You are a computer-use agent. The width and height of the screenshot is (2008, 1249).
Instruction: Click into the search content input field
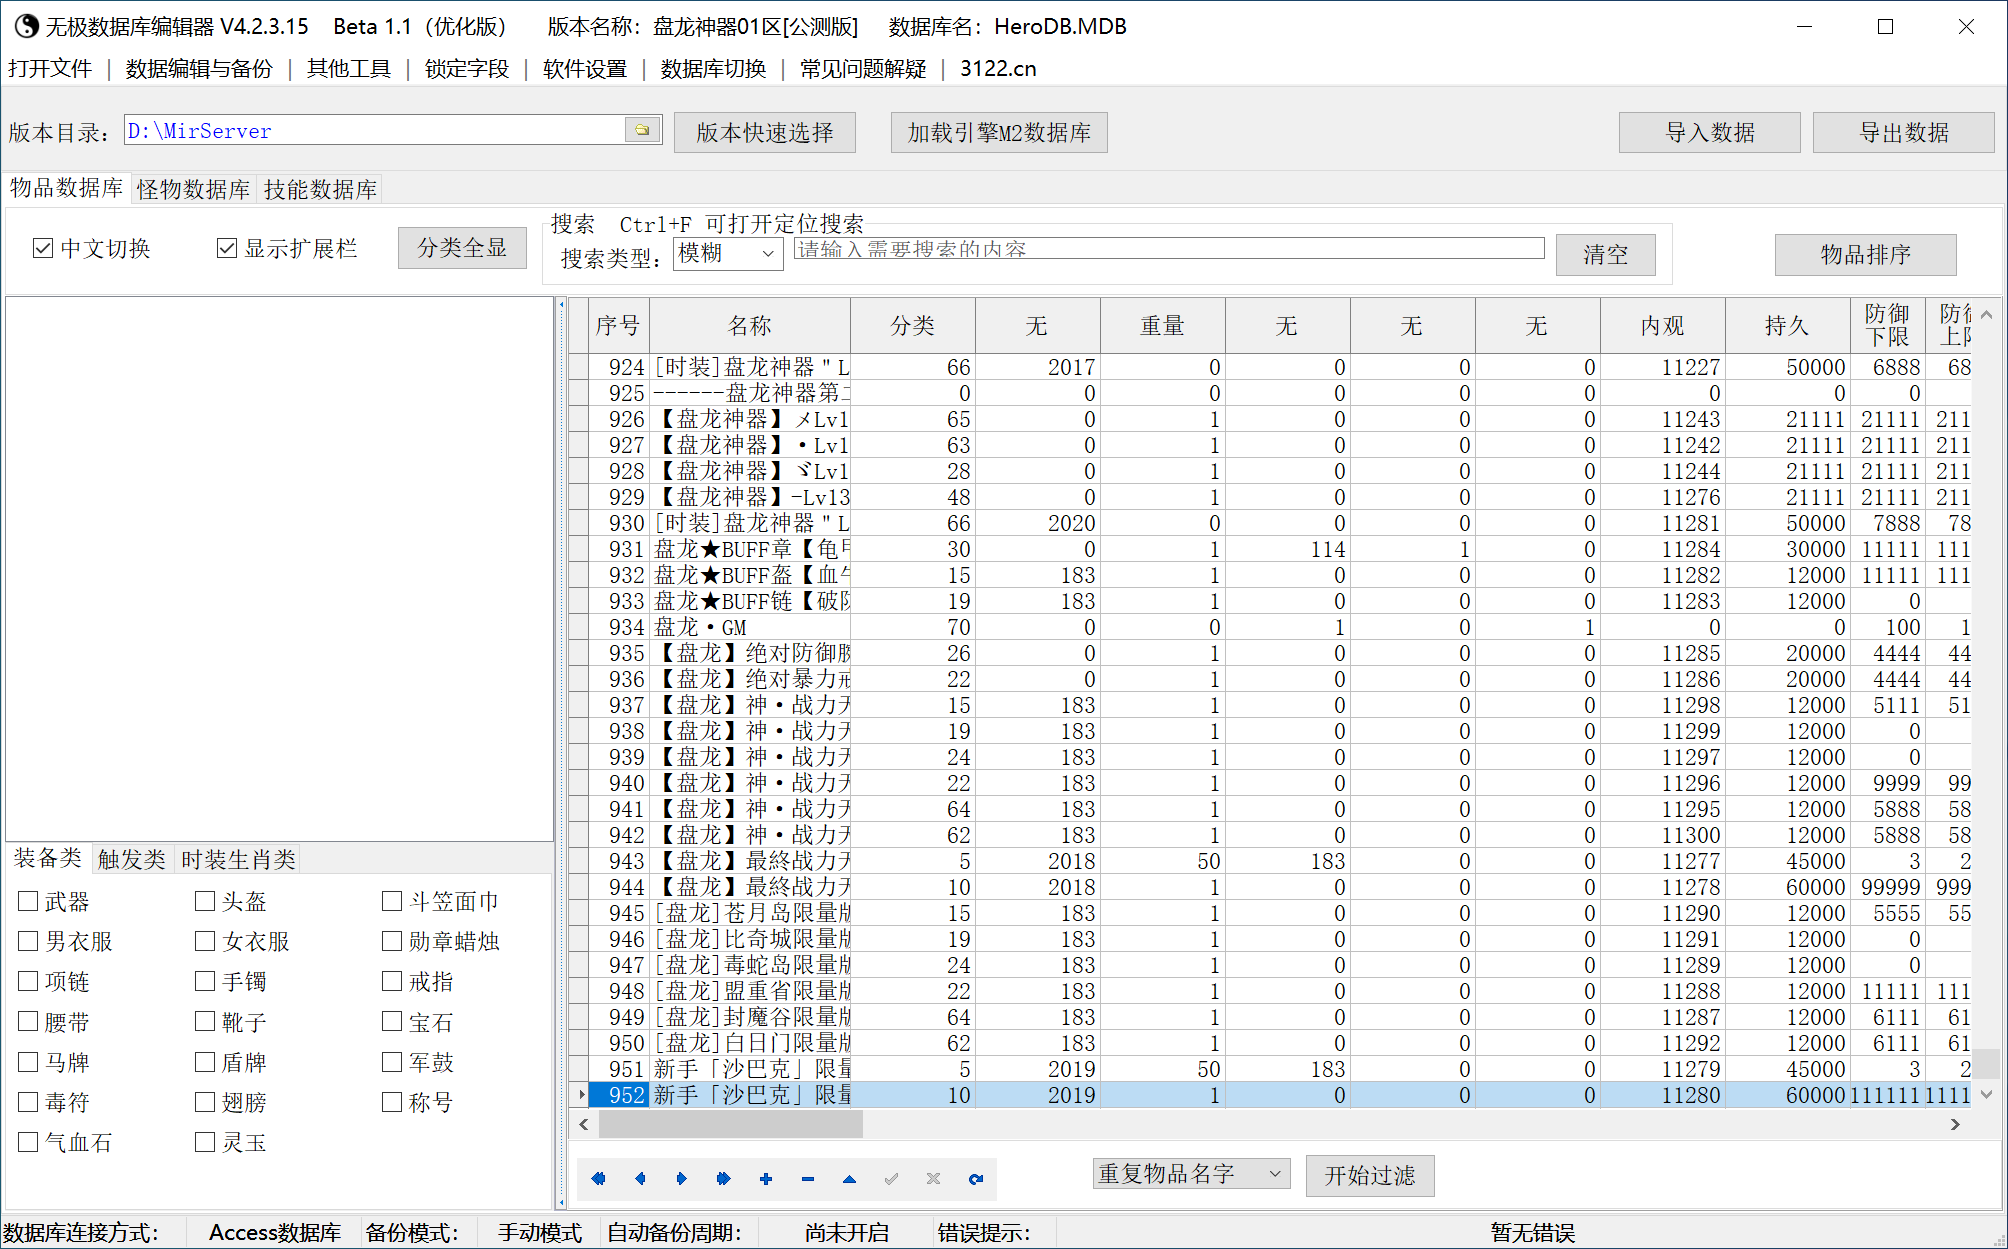click(x=1169, y=249)
